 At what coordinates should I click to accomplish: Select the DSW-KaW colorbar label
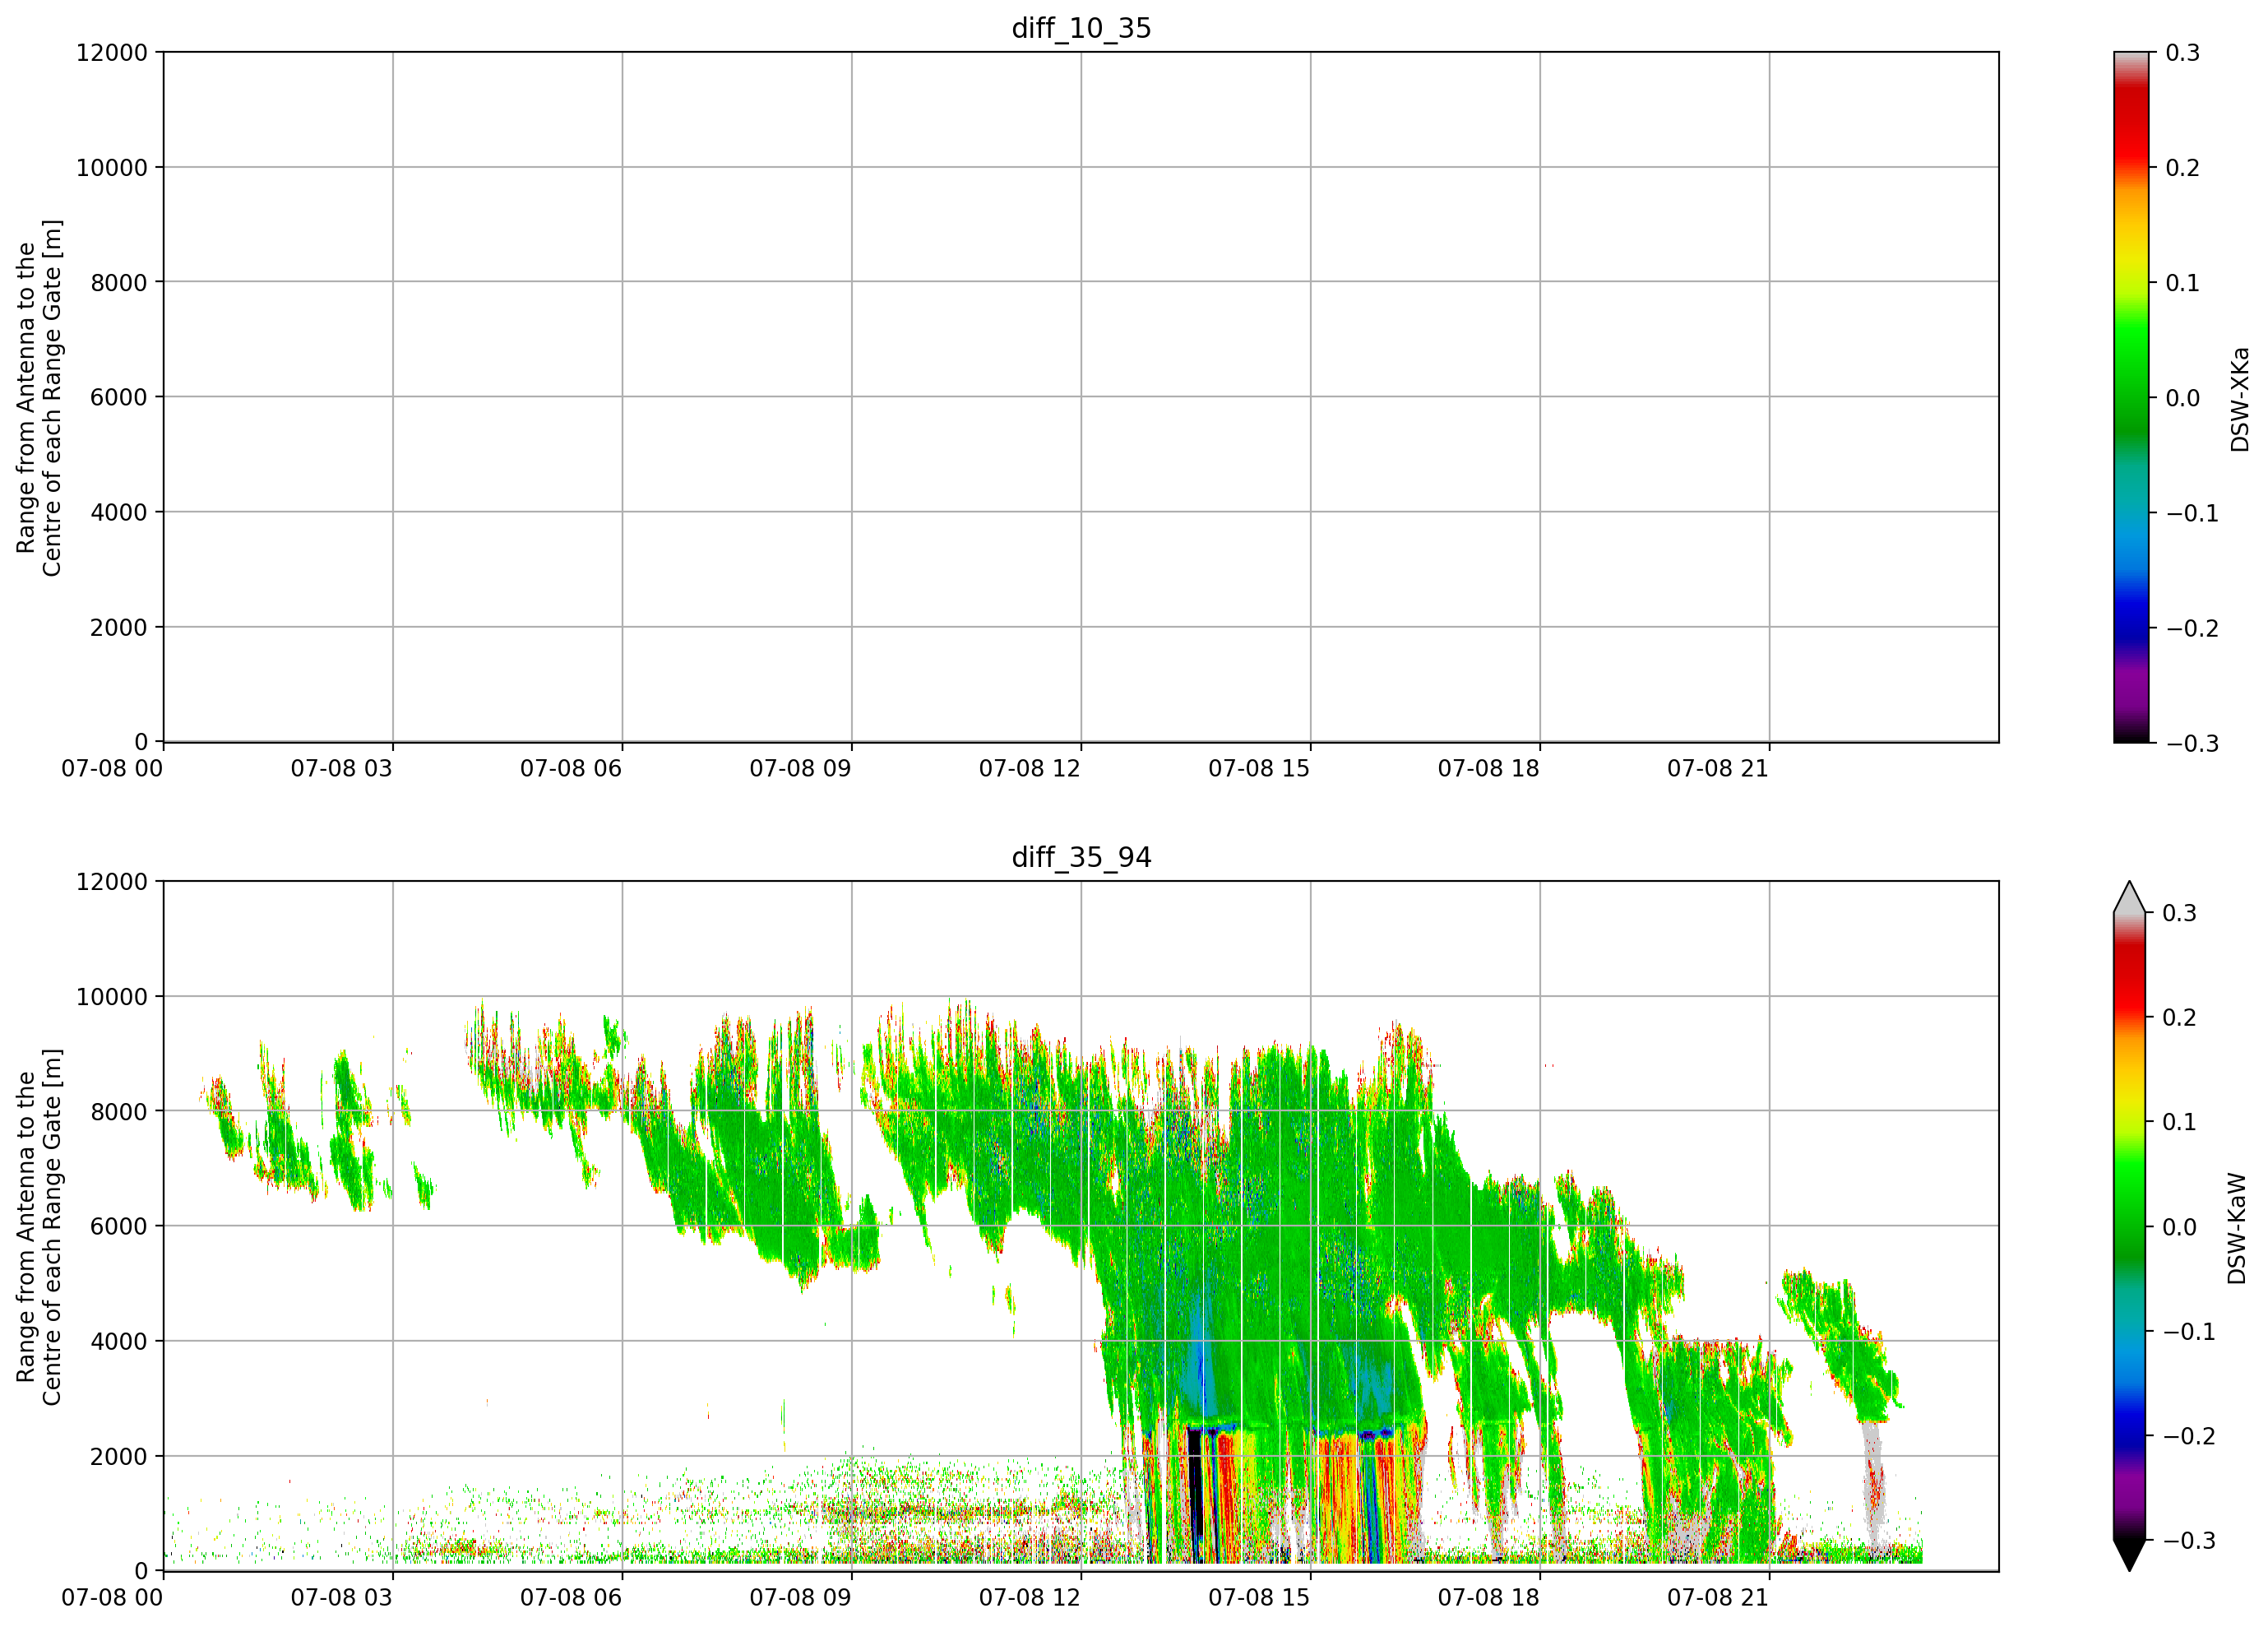[2237, 1228]
